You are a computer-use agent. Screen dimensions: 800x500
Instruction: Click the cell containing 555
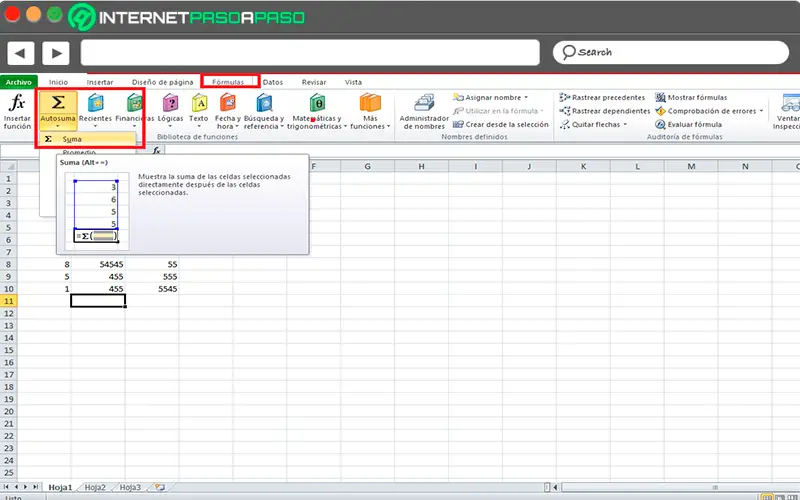152,277
